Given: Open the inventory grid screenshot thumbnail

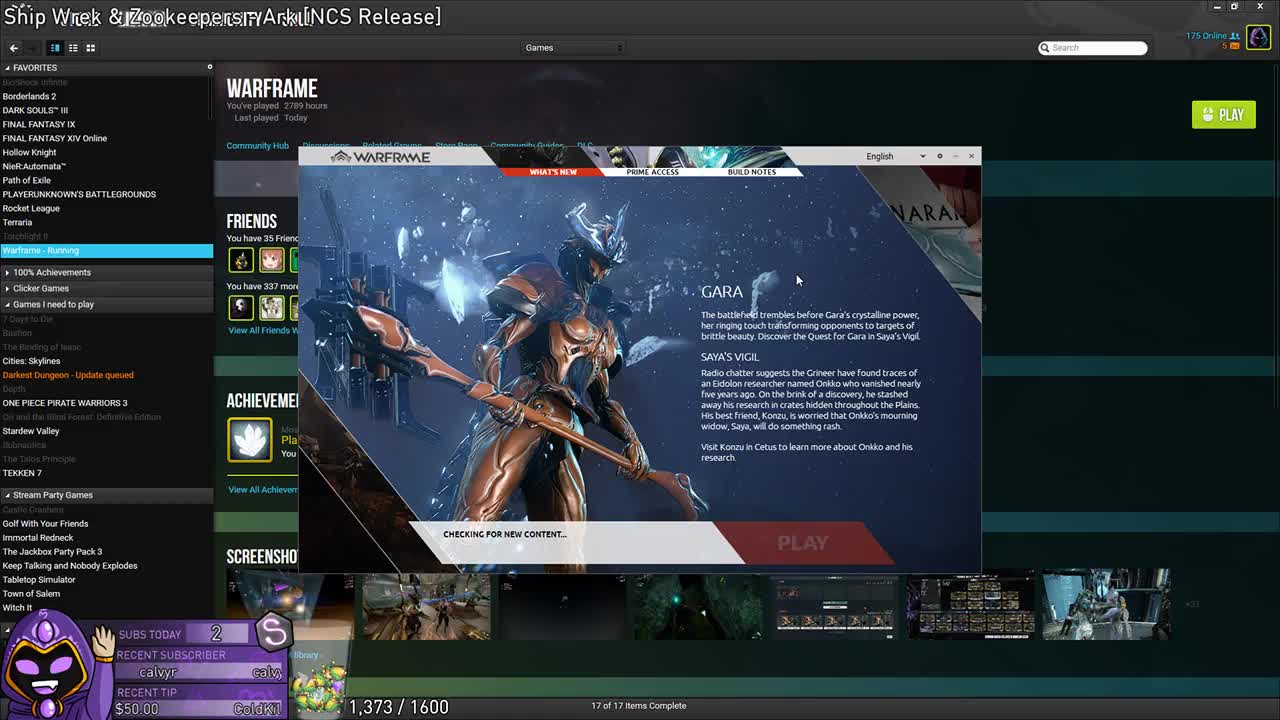Looking at the screenshot, I should [x=970, y=605].
